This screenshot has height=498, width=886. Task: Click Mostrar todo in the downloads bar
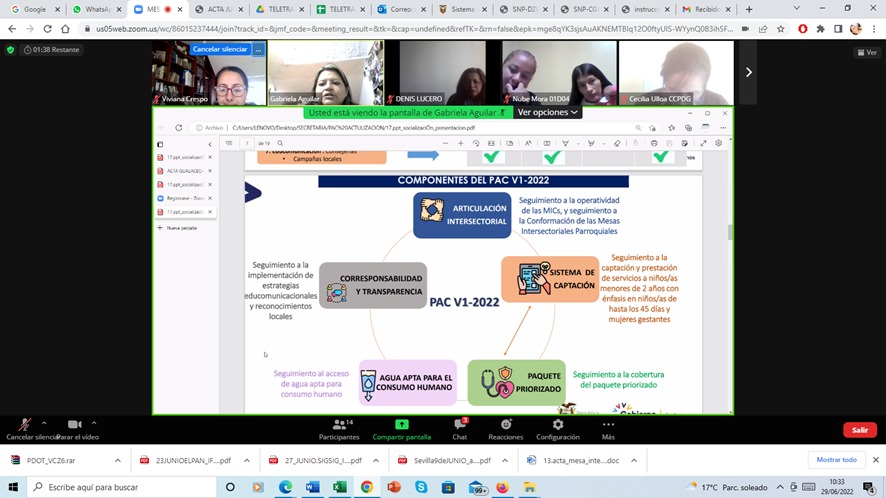coord(836,460)
